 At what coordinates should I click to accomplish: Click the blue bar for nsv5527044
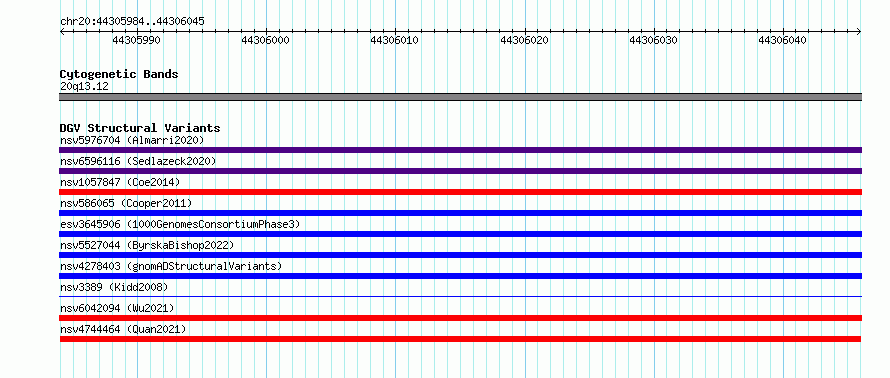point(460,255)
